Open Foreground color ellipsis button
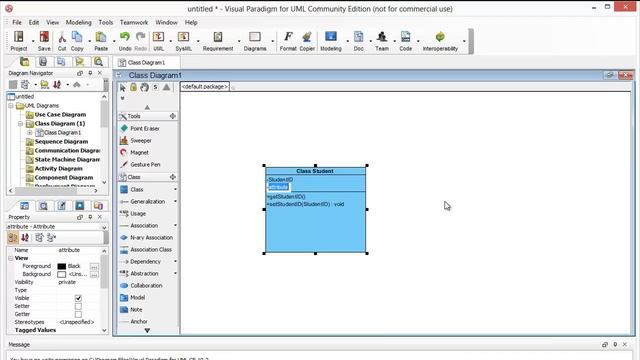 [94, 267]
